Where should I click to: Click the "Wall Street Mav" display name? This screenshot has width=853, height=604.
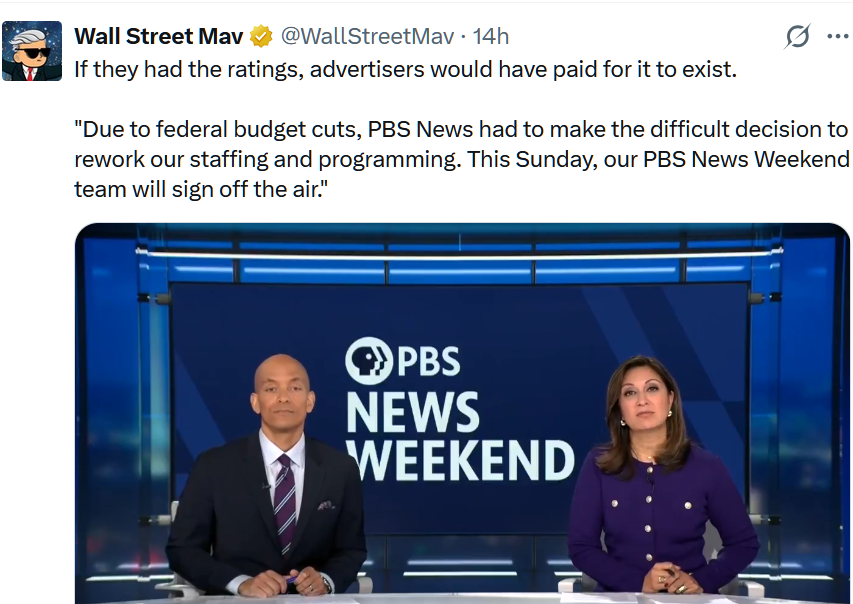click(x=160, y=37)
